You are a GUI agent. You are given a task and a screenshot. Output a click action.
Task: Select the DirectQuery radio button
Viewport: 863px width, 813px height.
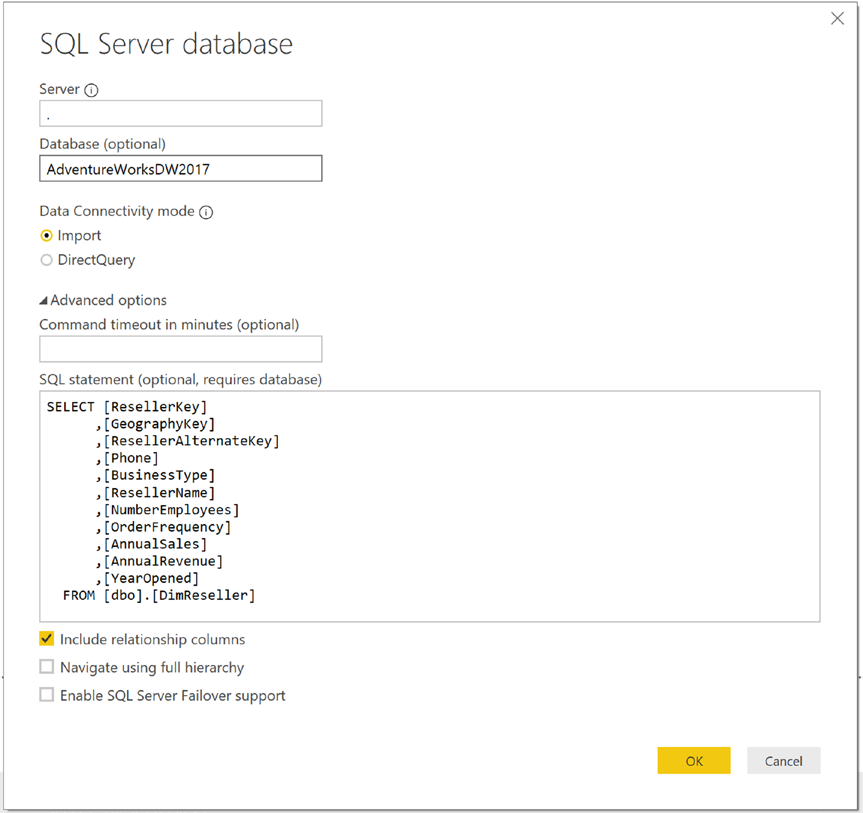tap(47, 260)
